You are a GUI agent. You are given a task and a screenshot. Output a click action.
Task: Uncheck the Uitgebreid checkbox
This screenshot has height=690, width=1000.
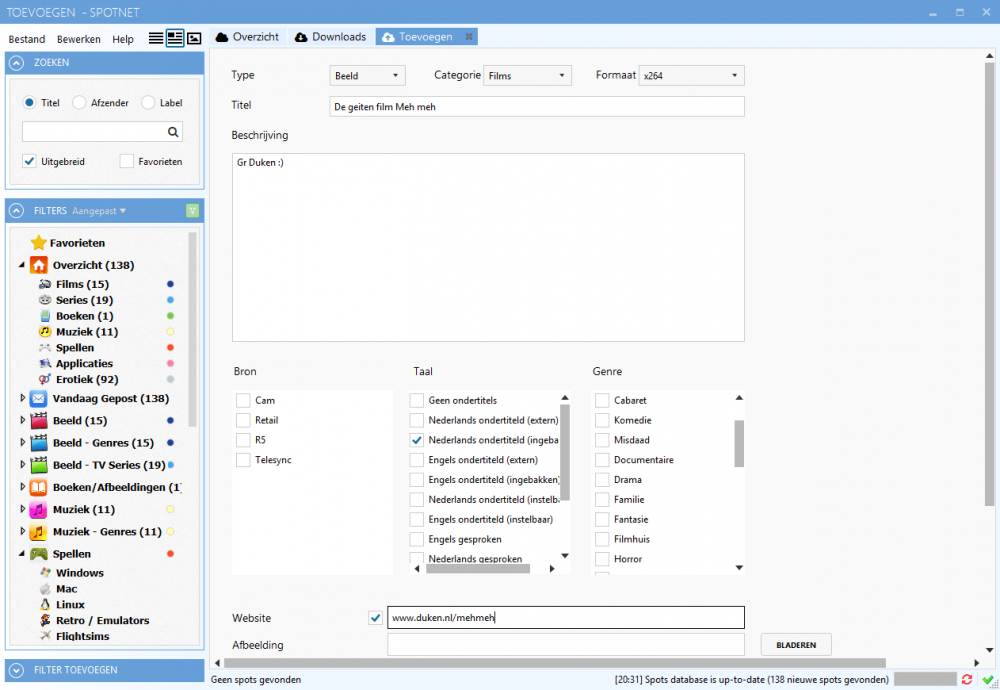point(30,161)
